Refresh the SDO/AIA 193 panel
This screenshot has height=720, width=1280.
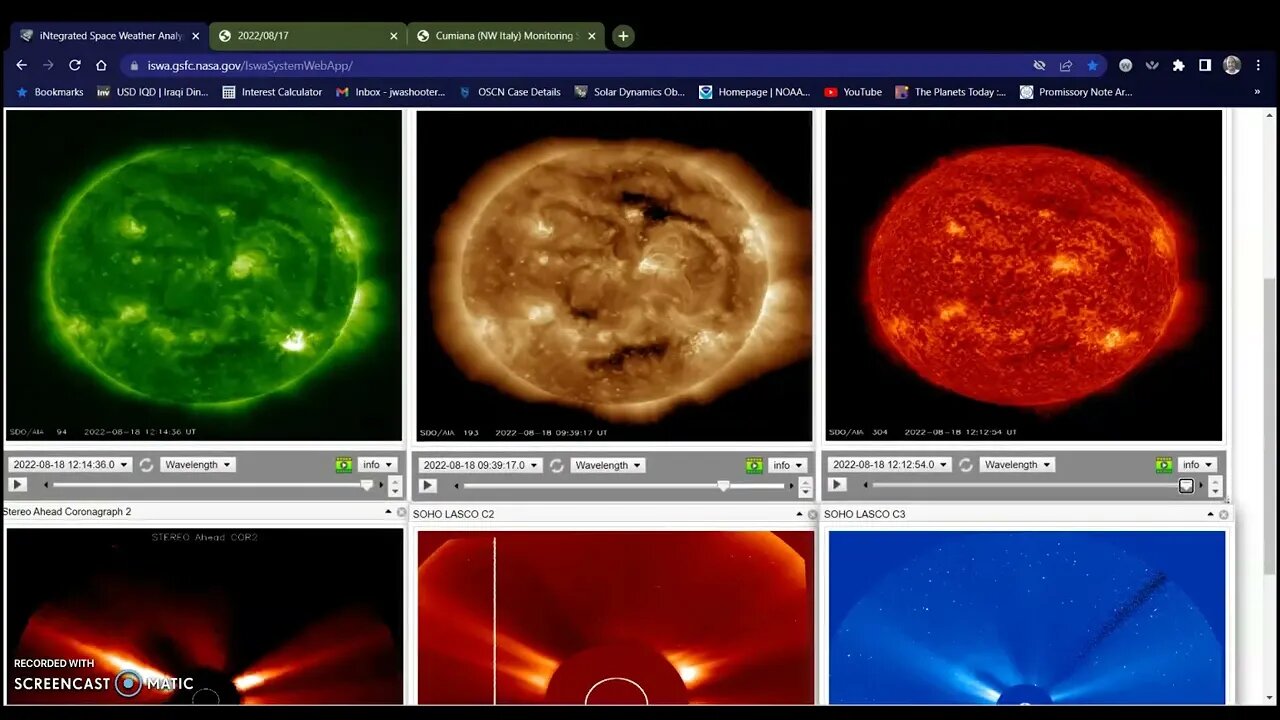pyautogui.click(x=557, y=465)
